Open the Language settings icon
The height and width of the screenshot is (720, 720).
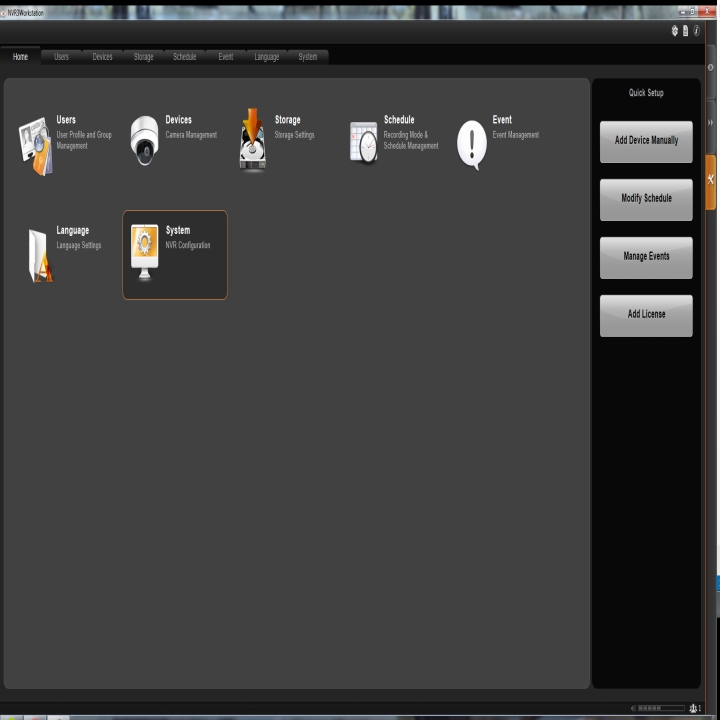pos(38,255)
